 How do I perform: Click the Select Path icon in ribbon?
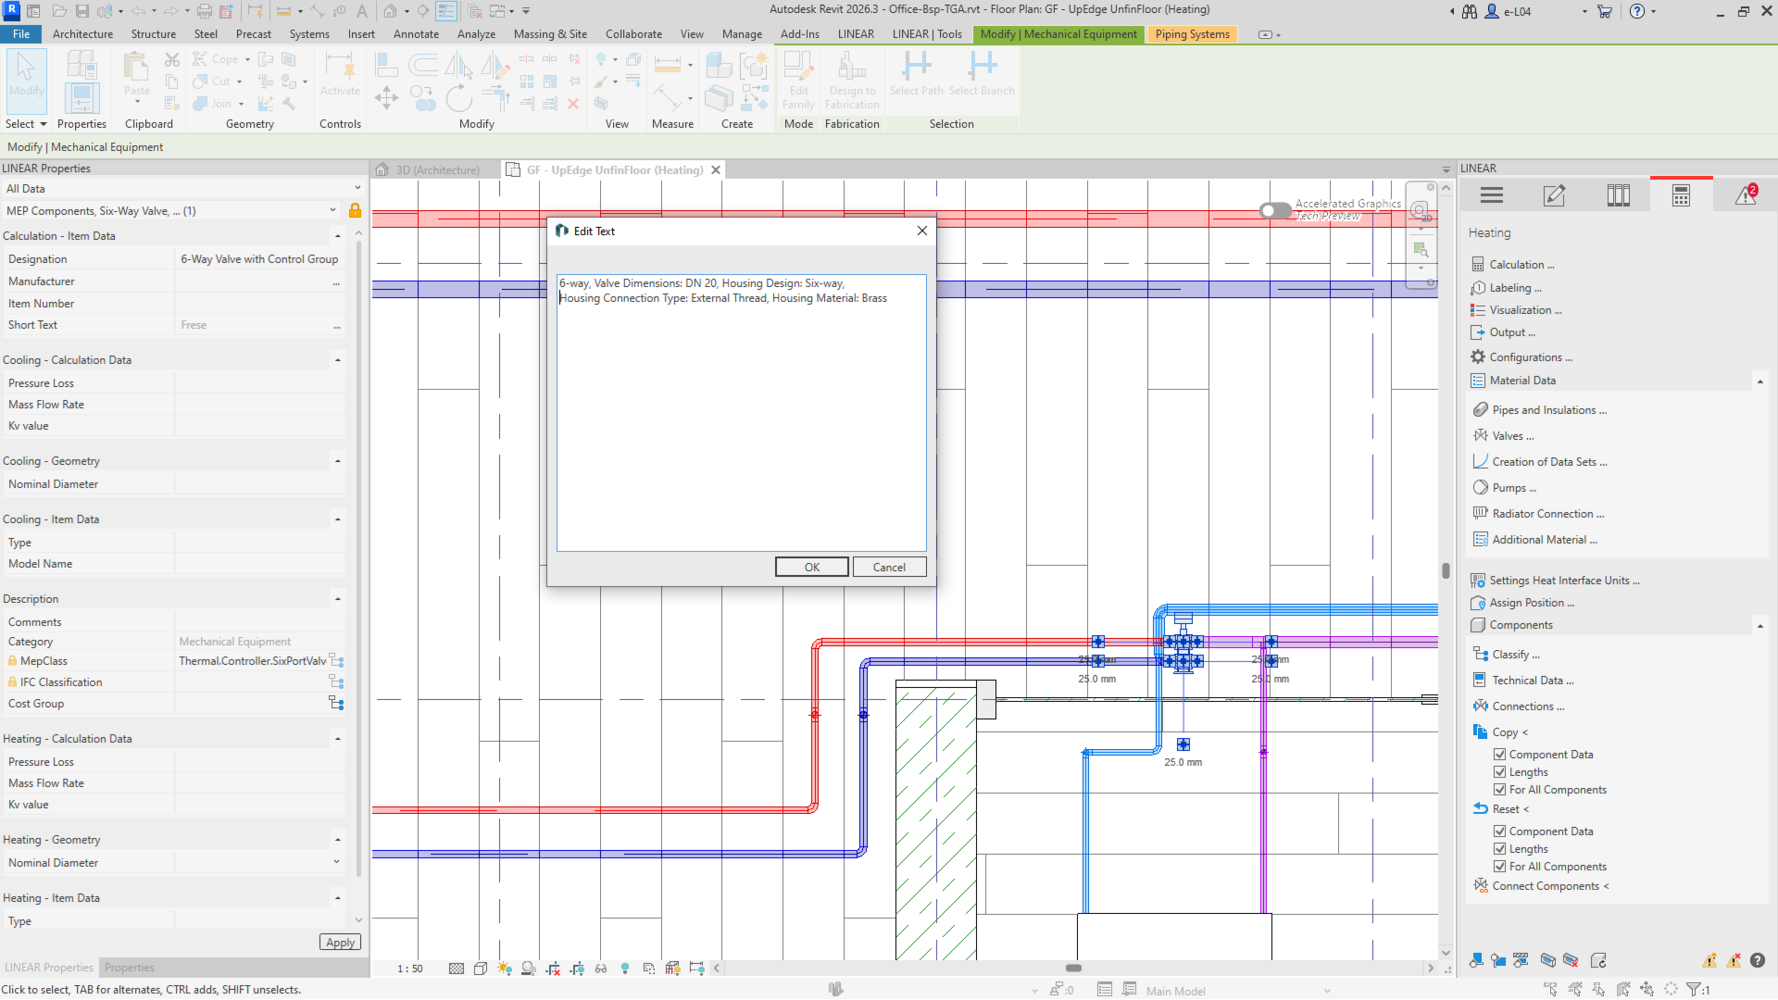pyautogui.click(x=916, y=72)
